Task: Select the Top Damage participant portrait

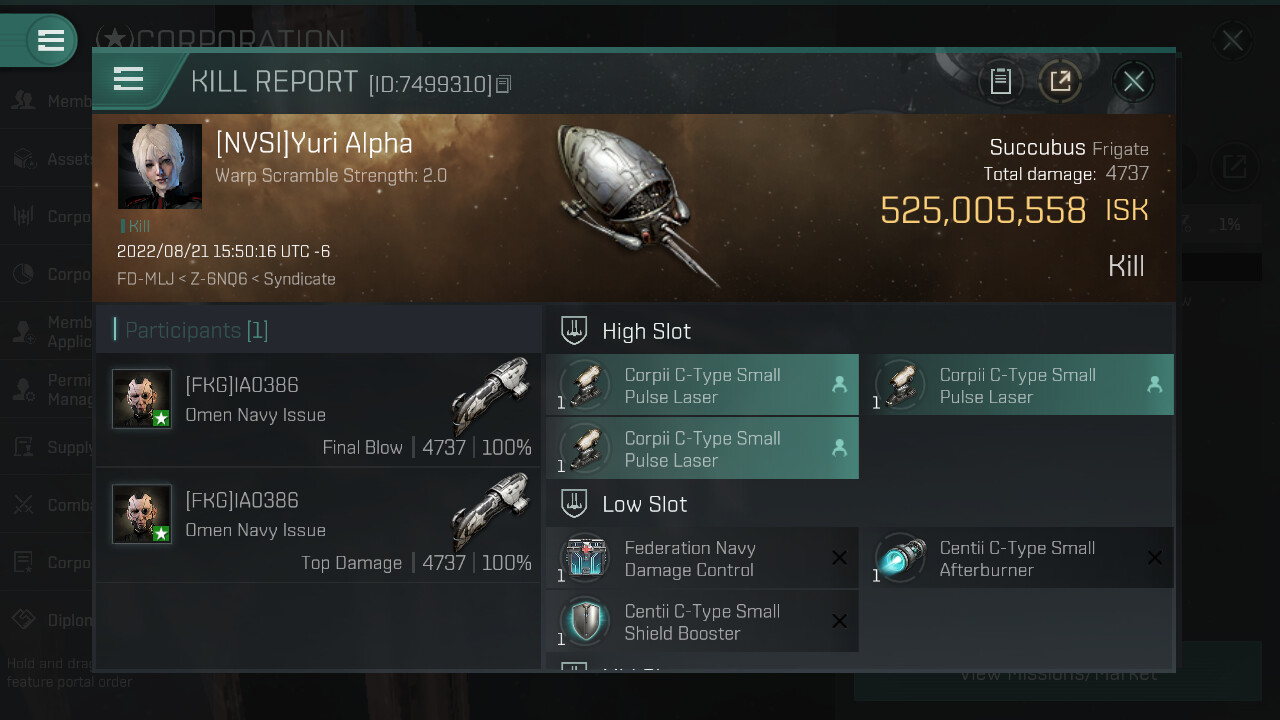Action: pyautogui.click(x=141, y=514)
